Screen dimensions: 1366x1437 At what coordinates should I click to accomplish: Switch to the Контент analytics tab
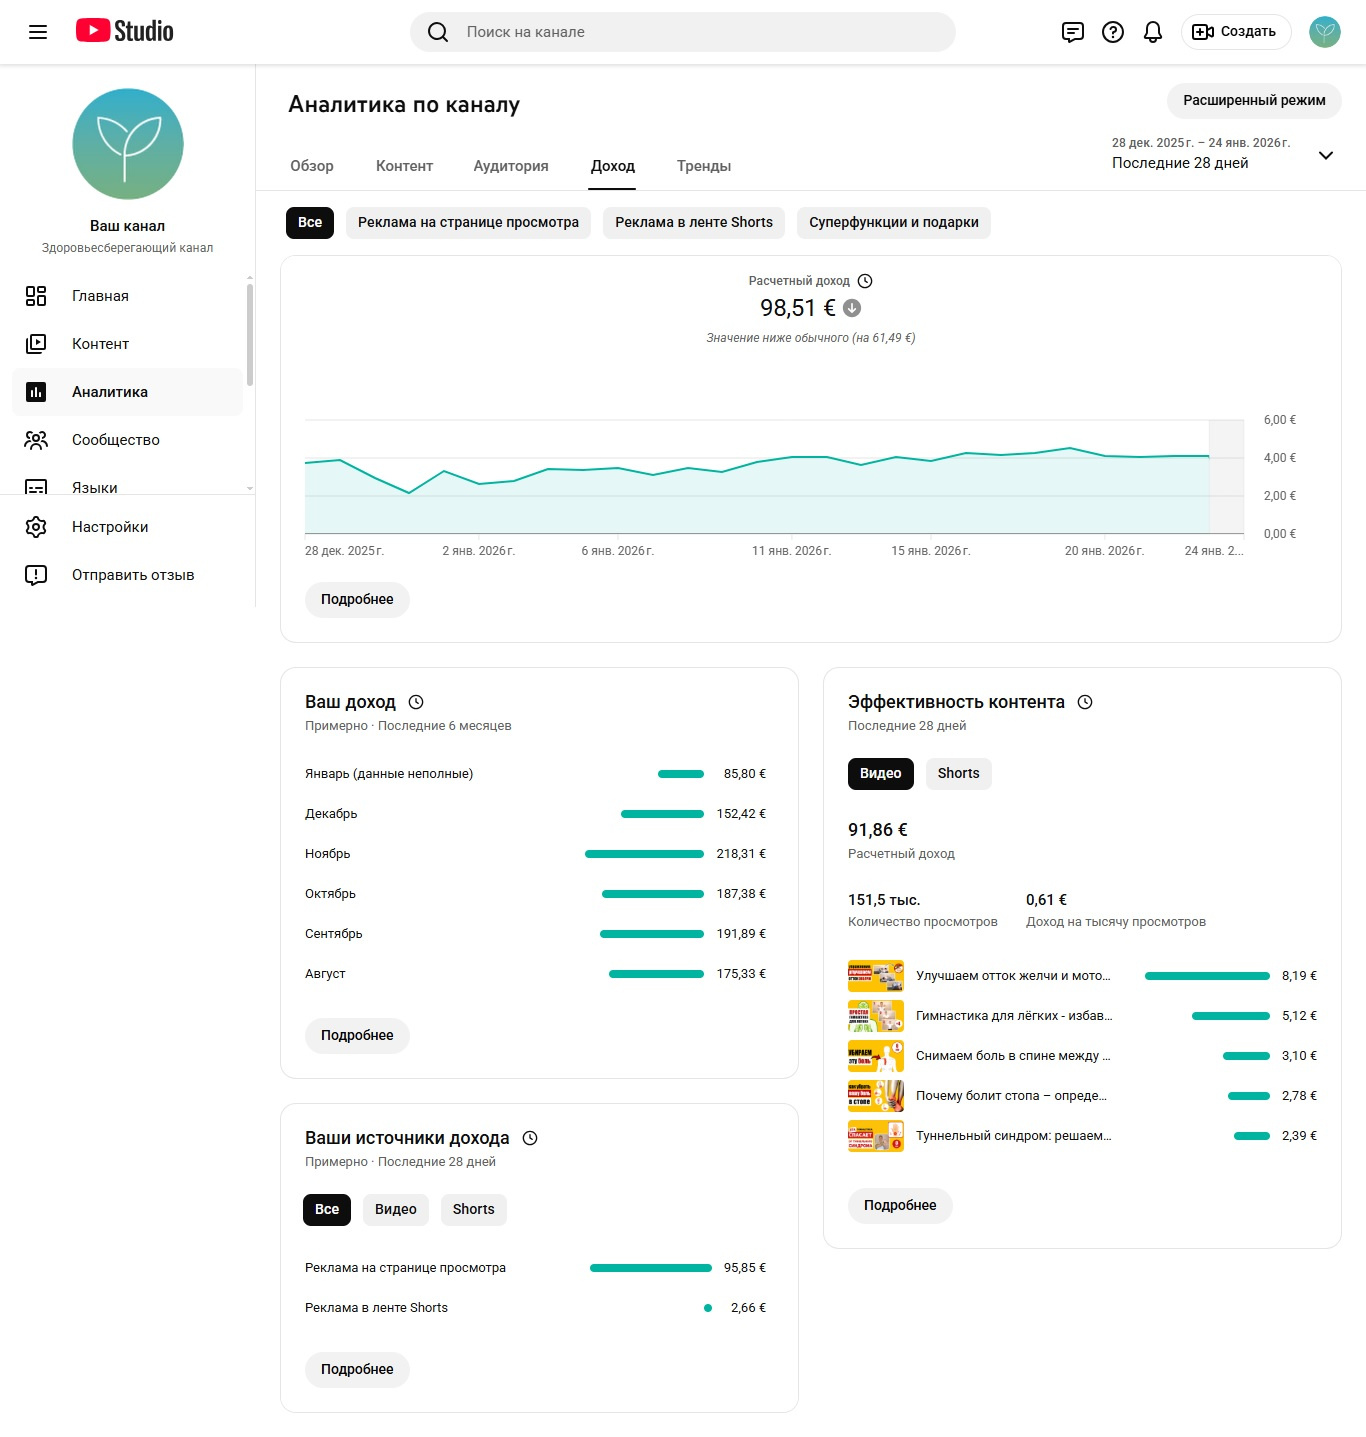click(x=404, y=166)
